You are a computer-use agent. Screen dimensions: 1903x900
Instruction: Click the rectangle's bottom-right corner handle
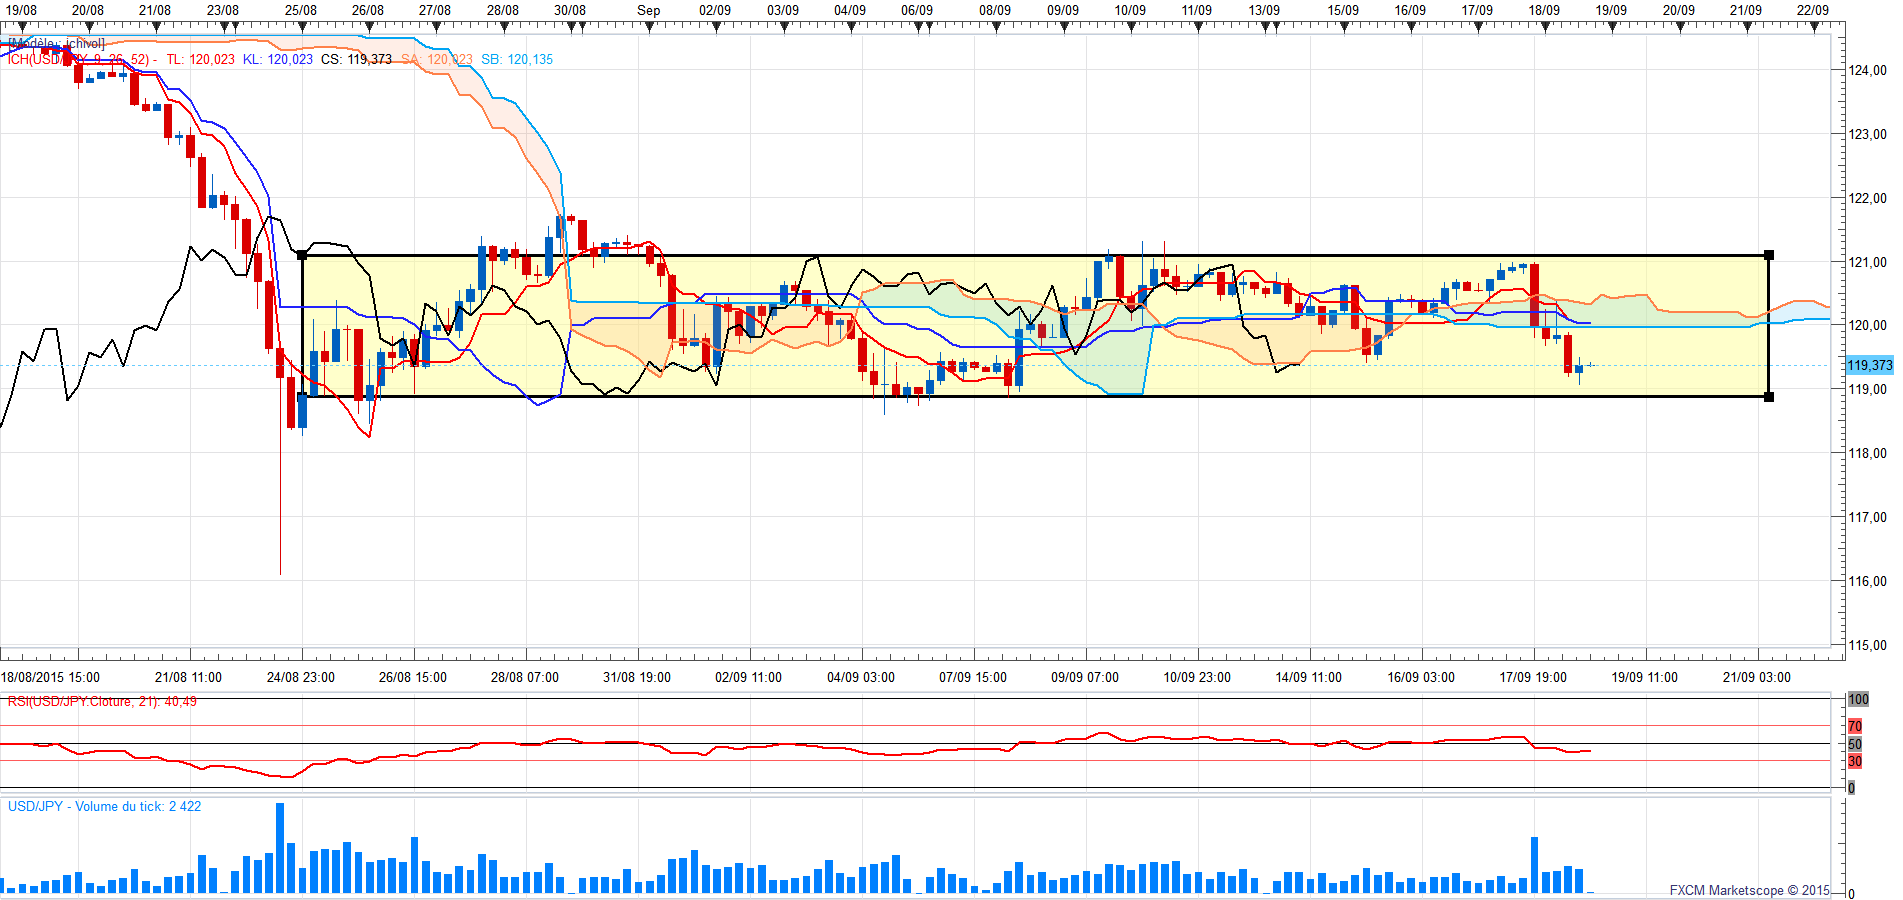[1768, 397]
